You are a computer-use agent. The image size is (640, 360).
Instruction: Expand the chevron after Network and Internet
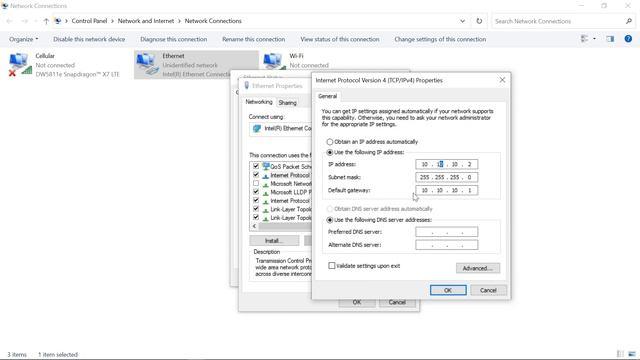pos(179,21)
